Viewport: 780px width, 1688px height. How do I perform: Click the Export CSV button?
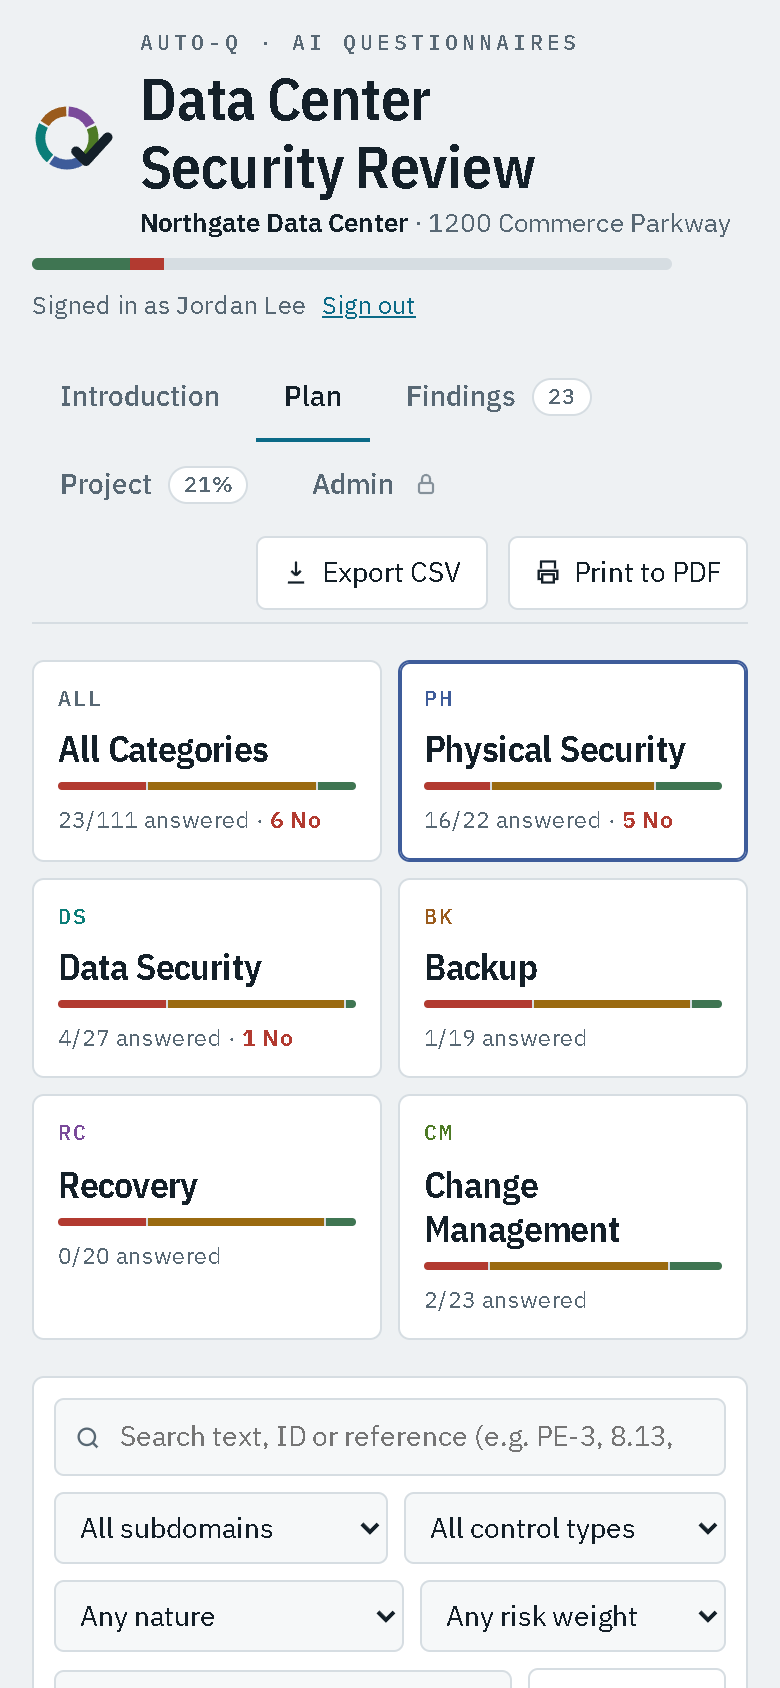pyautogui.click(x=372, y=573)
